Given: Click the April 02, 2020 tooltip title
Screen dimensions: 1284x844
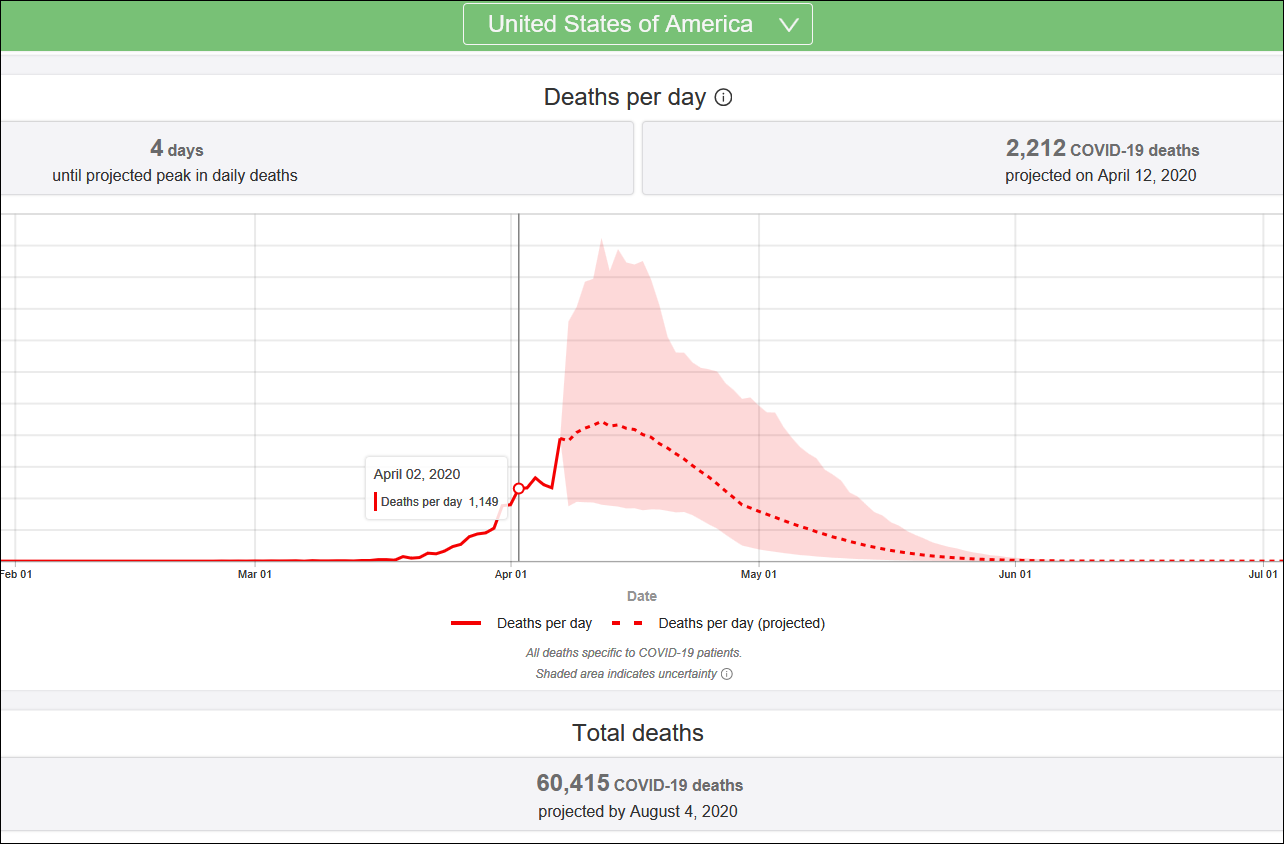Looking at the screenshot, I should coord(417,474).
